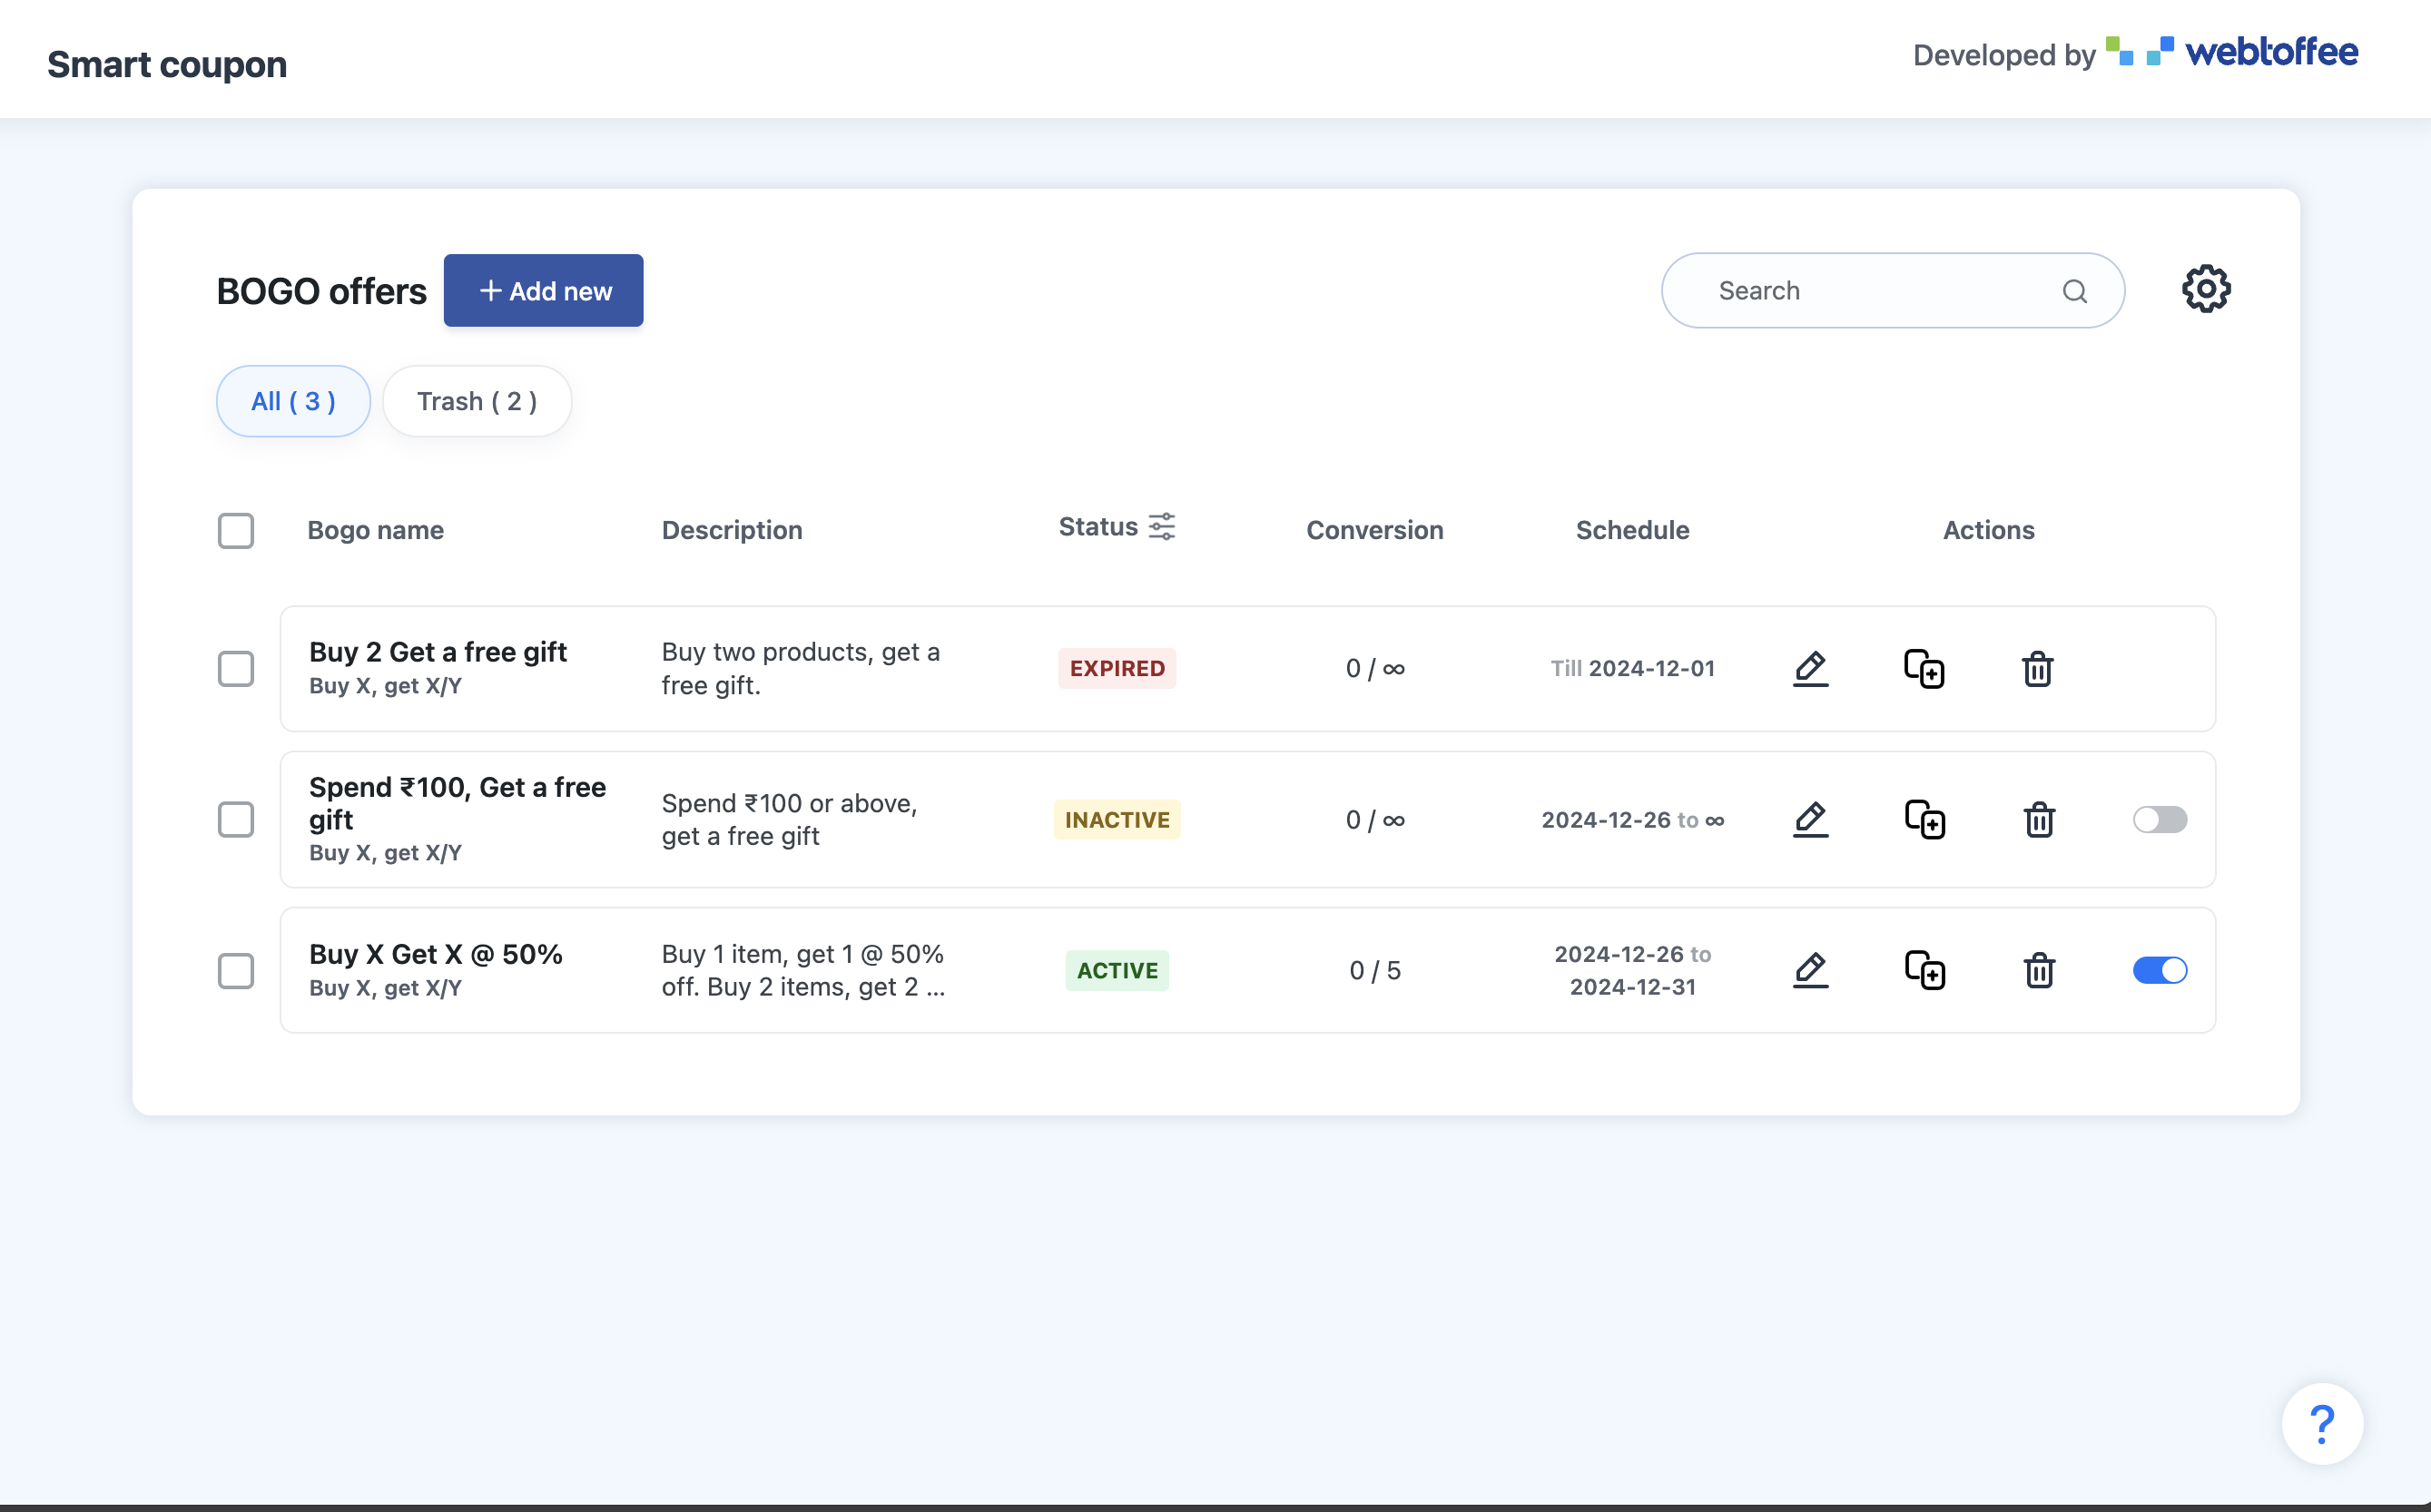The width and height of the screenshot is (2431, 1512).
Task: Click the Description column header
Action: tap(732, 530)
